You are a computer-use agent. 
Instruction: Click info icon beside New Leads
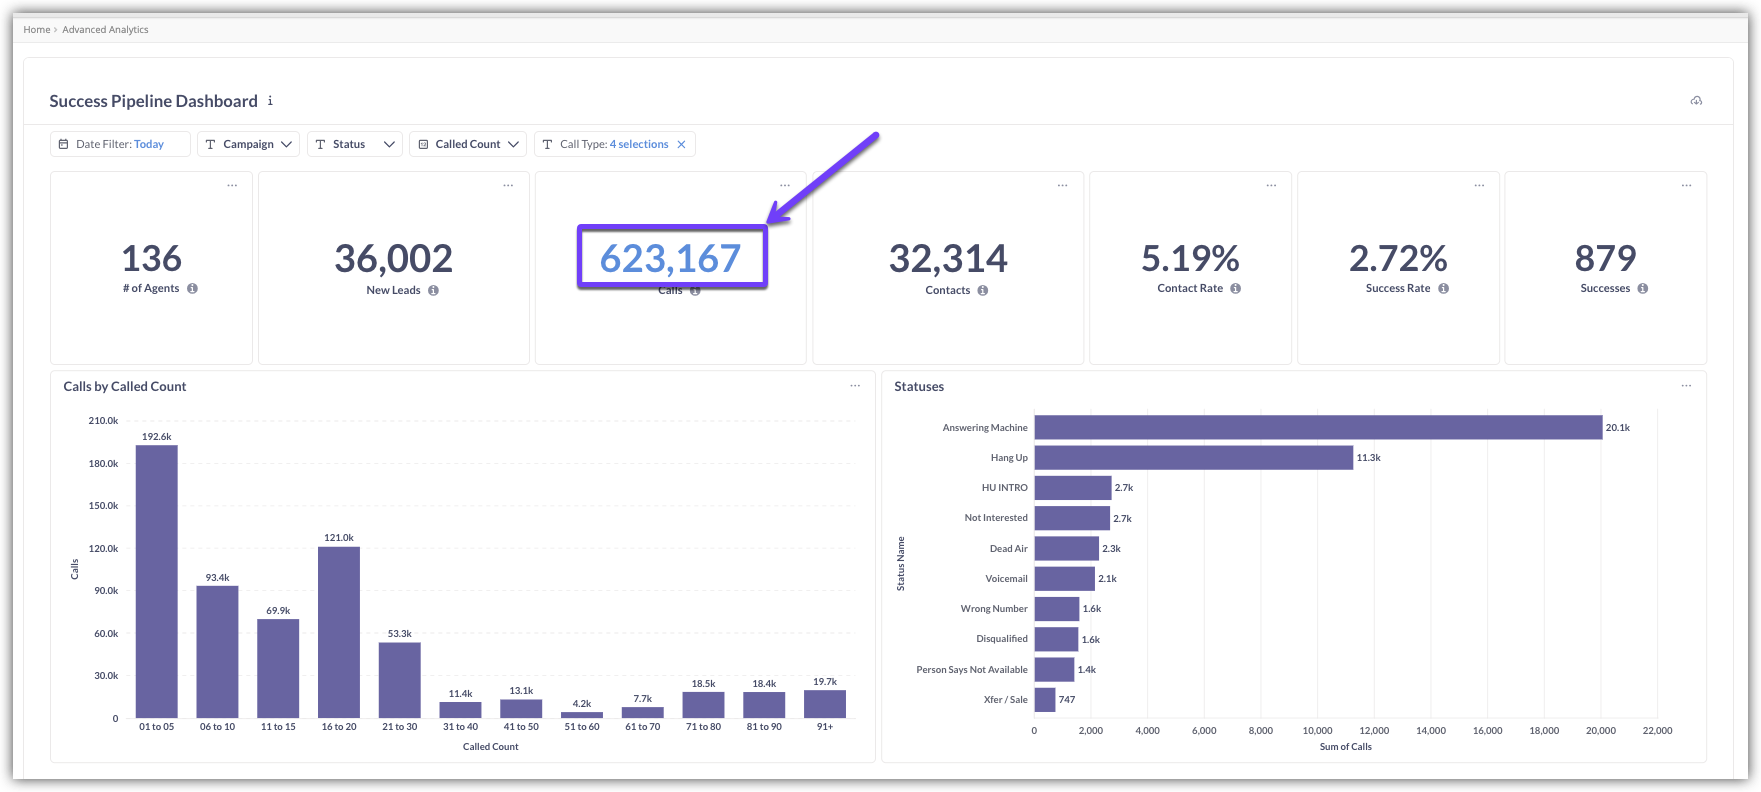coord(433,290)
